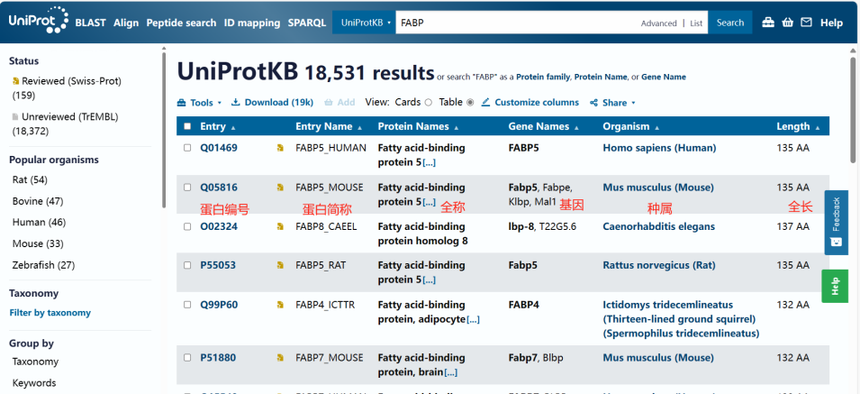
Task: Sort by Protein Names column arrow
Action: (456, 128)
